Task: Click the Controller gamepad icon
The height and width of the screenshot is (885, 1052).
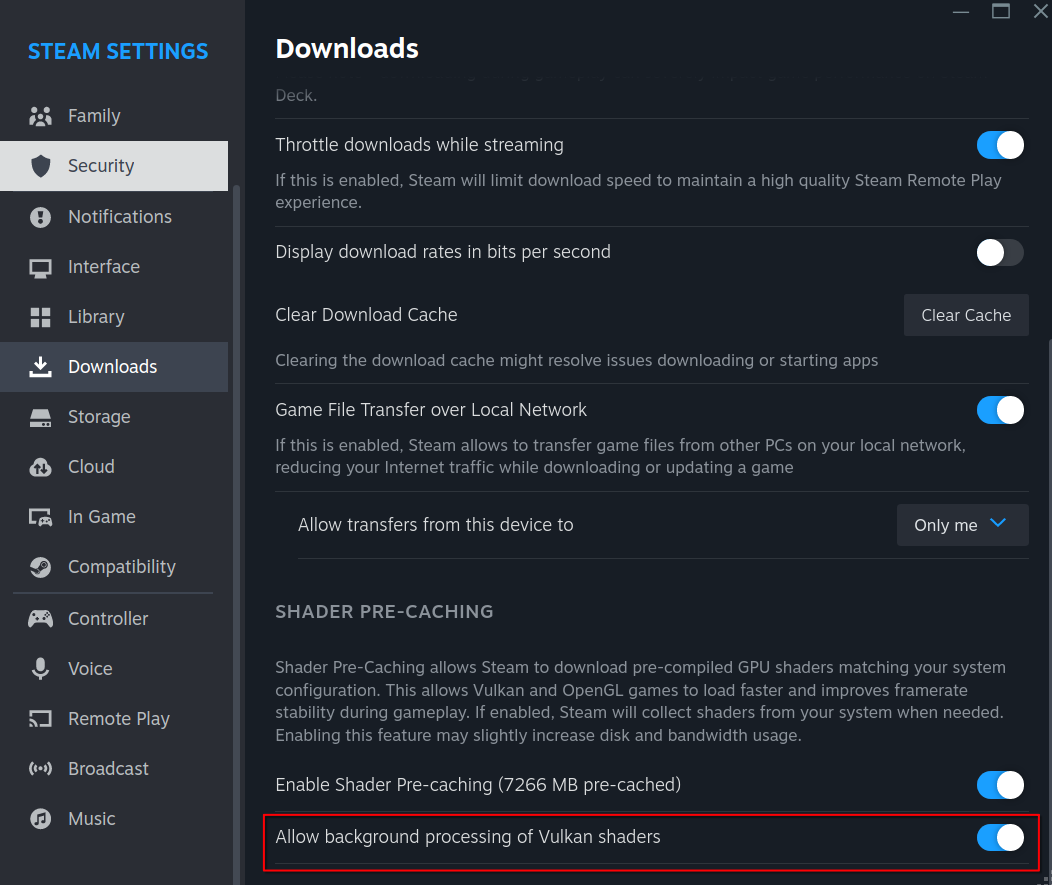Action: coord(40,619)
